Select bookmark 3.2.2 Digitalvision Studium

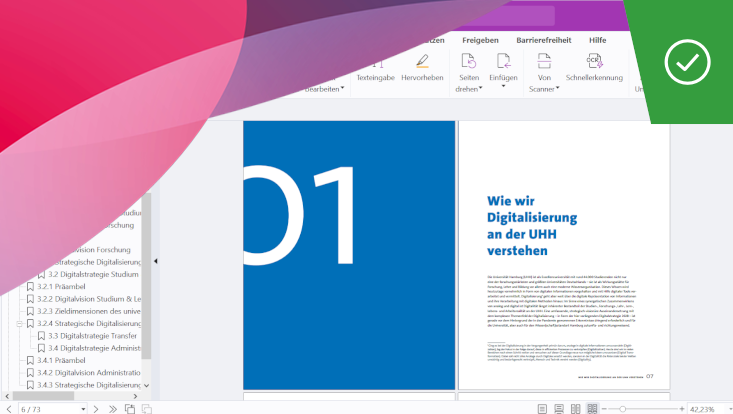(x=89, y=299)
